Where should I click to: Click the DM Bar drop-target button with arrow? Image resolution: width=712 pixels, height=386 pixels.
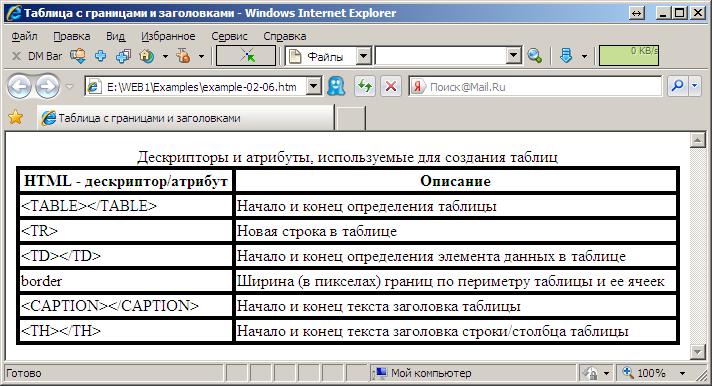246,55
